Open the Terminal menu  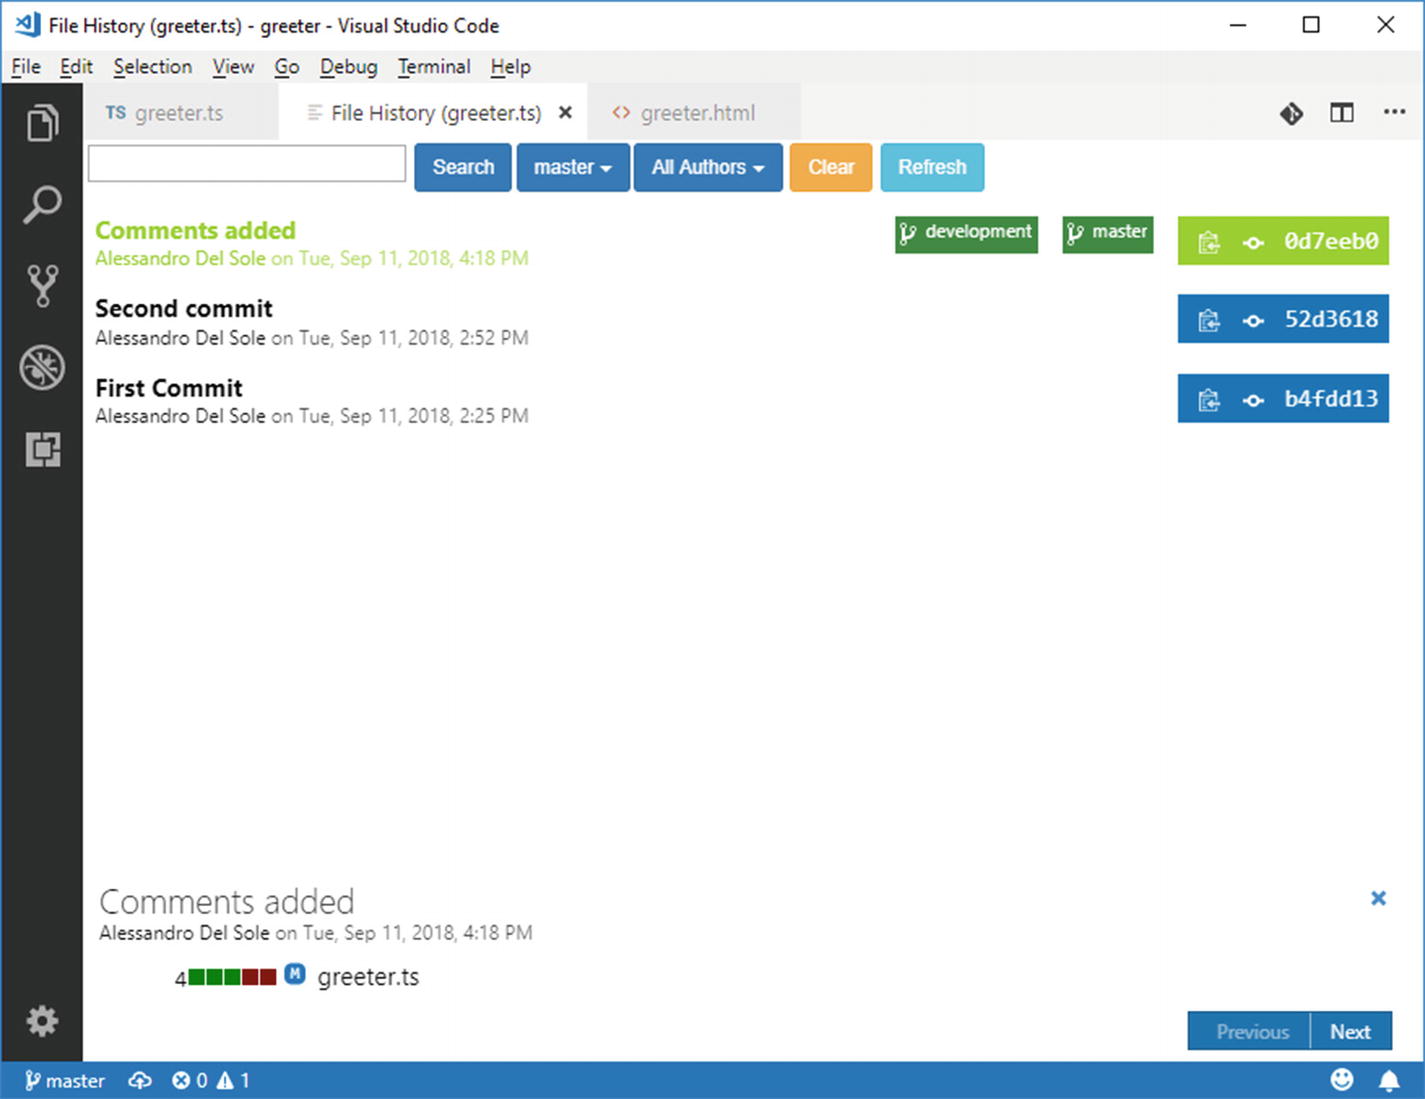(434, 67)
